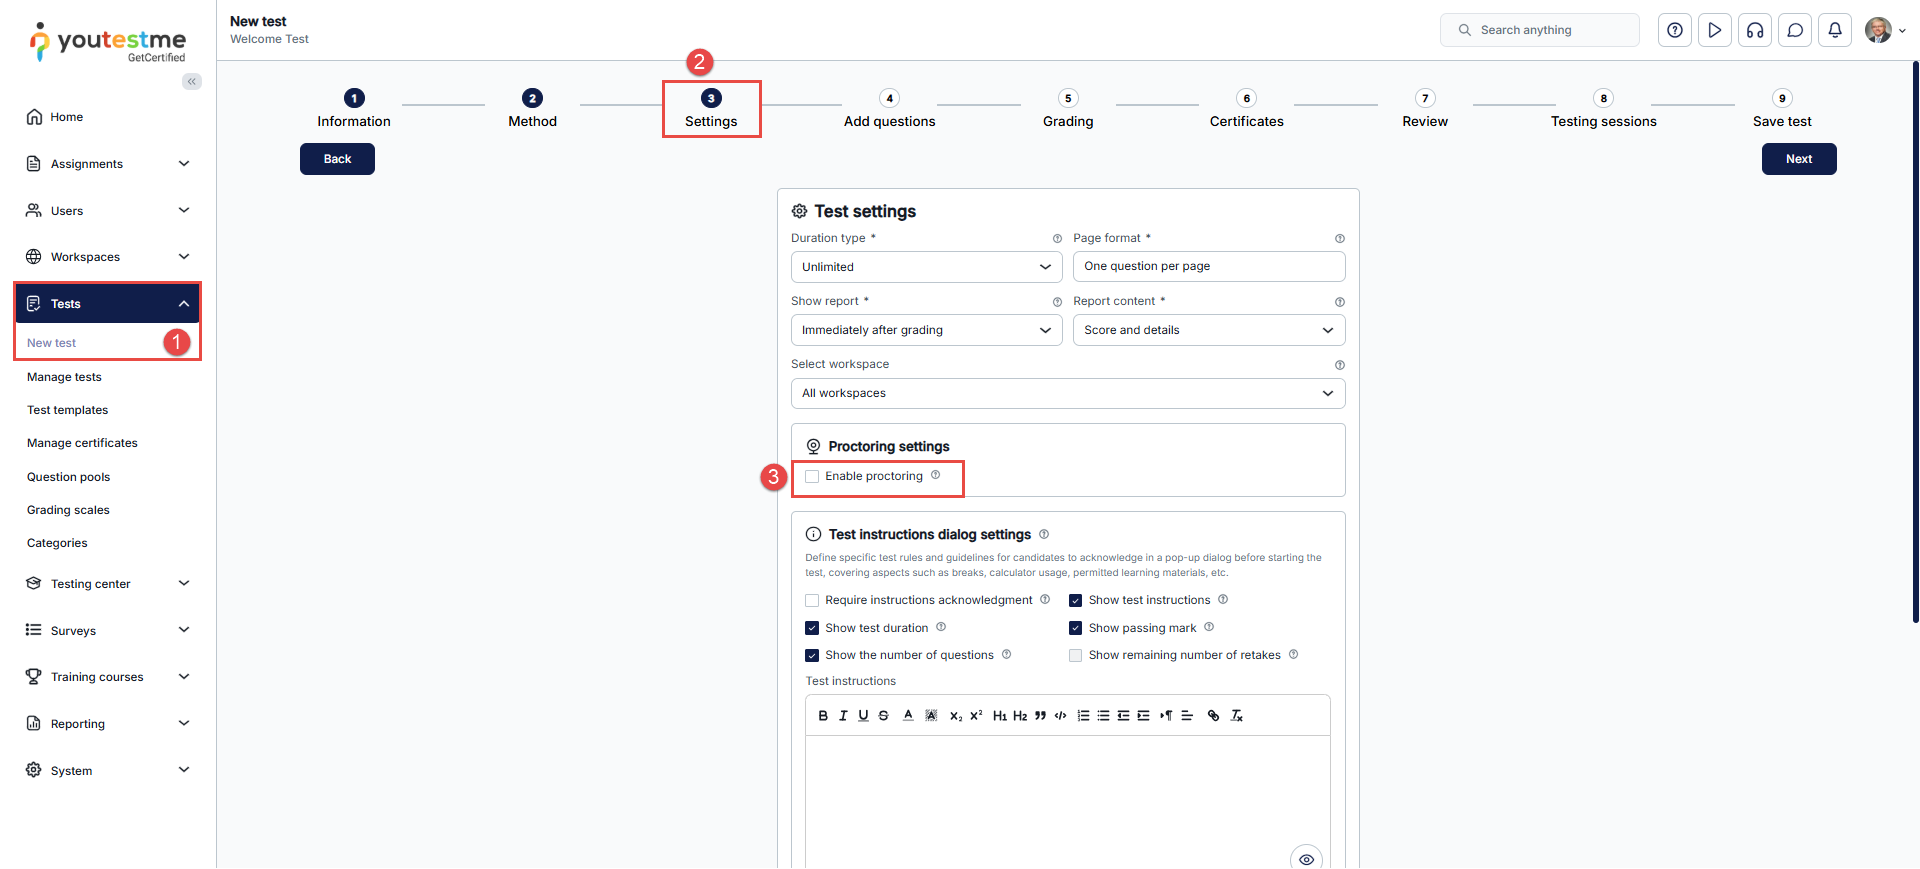
Task: Open Manage tests in sidebar
Action: (64, 377)
